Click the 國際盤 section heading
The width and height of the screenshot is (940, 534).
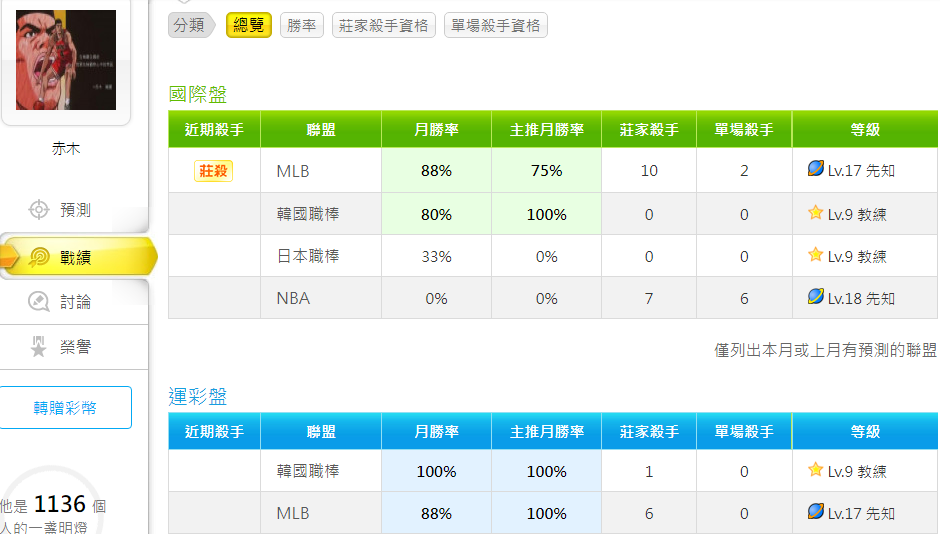coord(198,94)
